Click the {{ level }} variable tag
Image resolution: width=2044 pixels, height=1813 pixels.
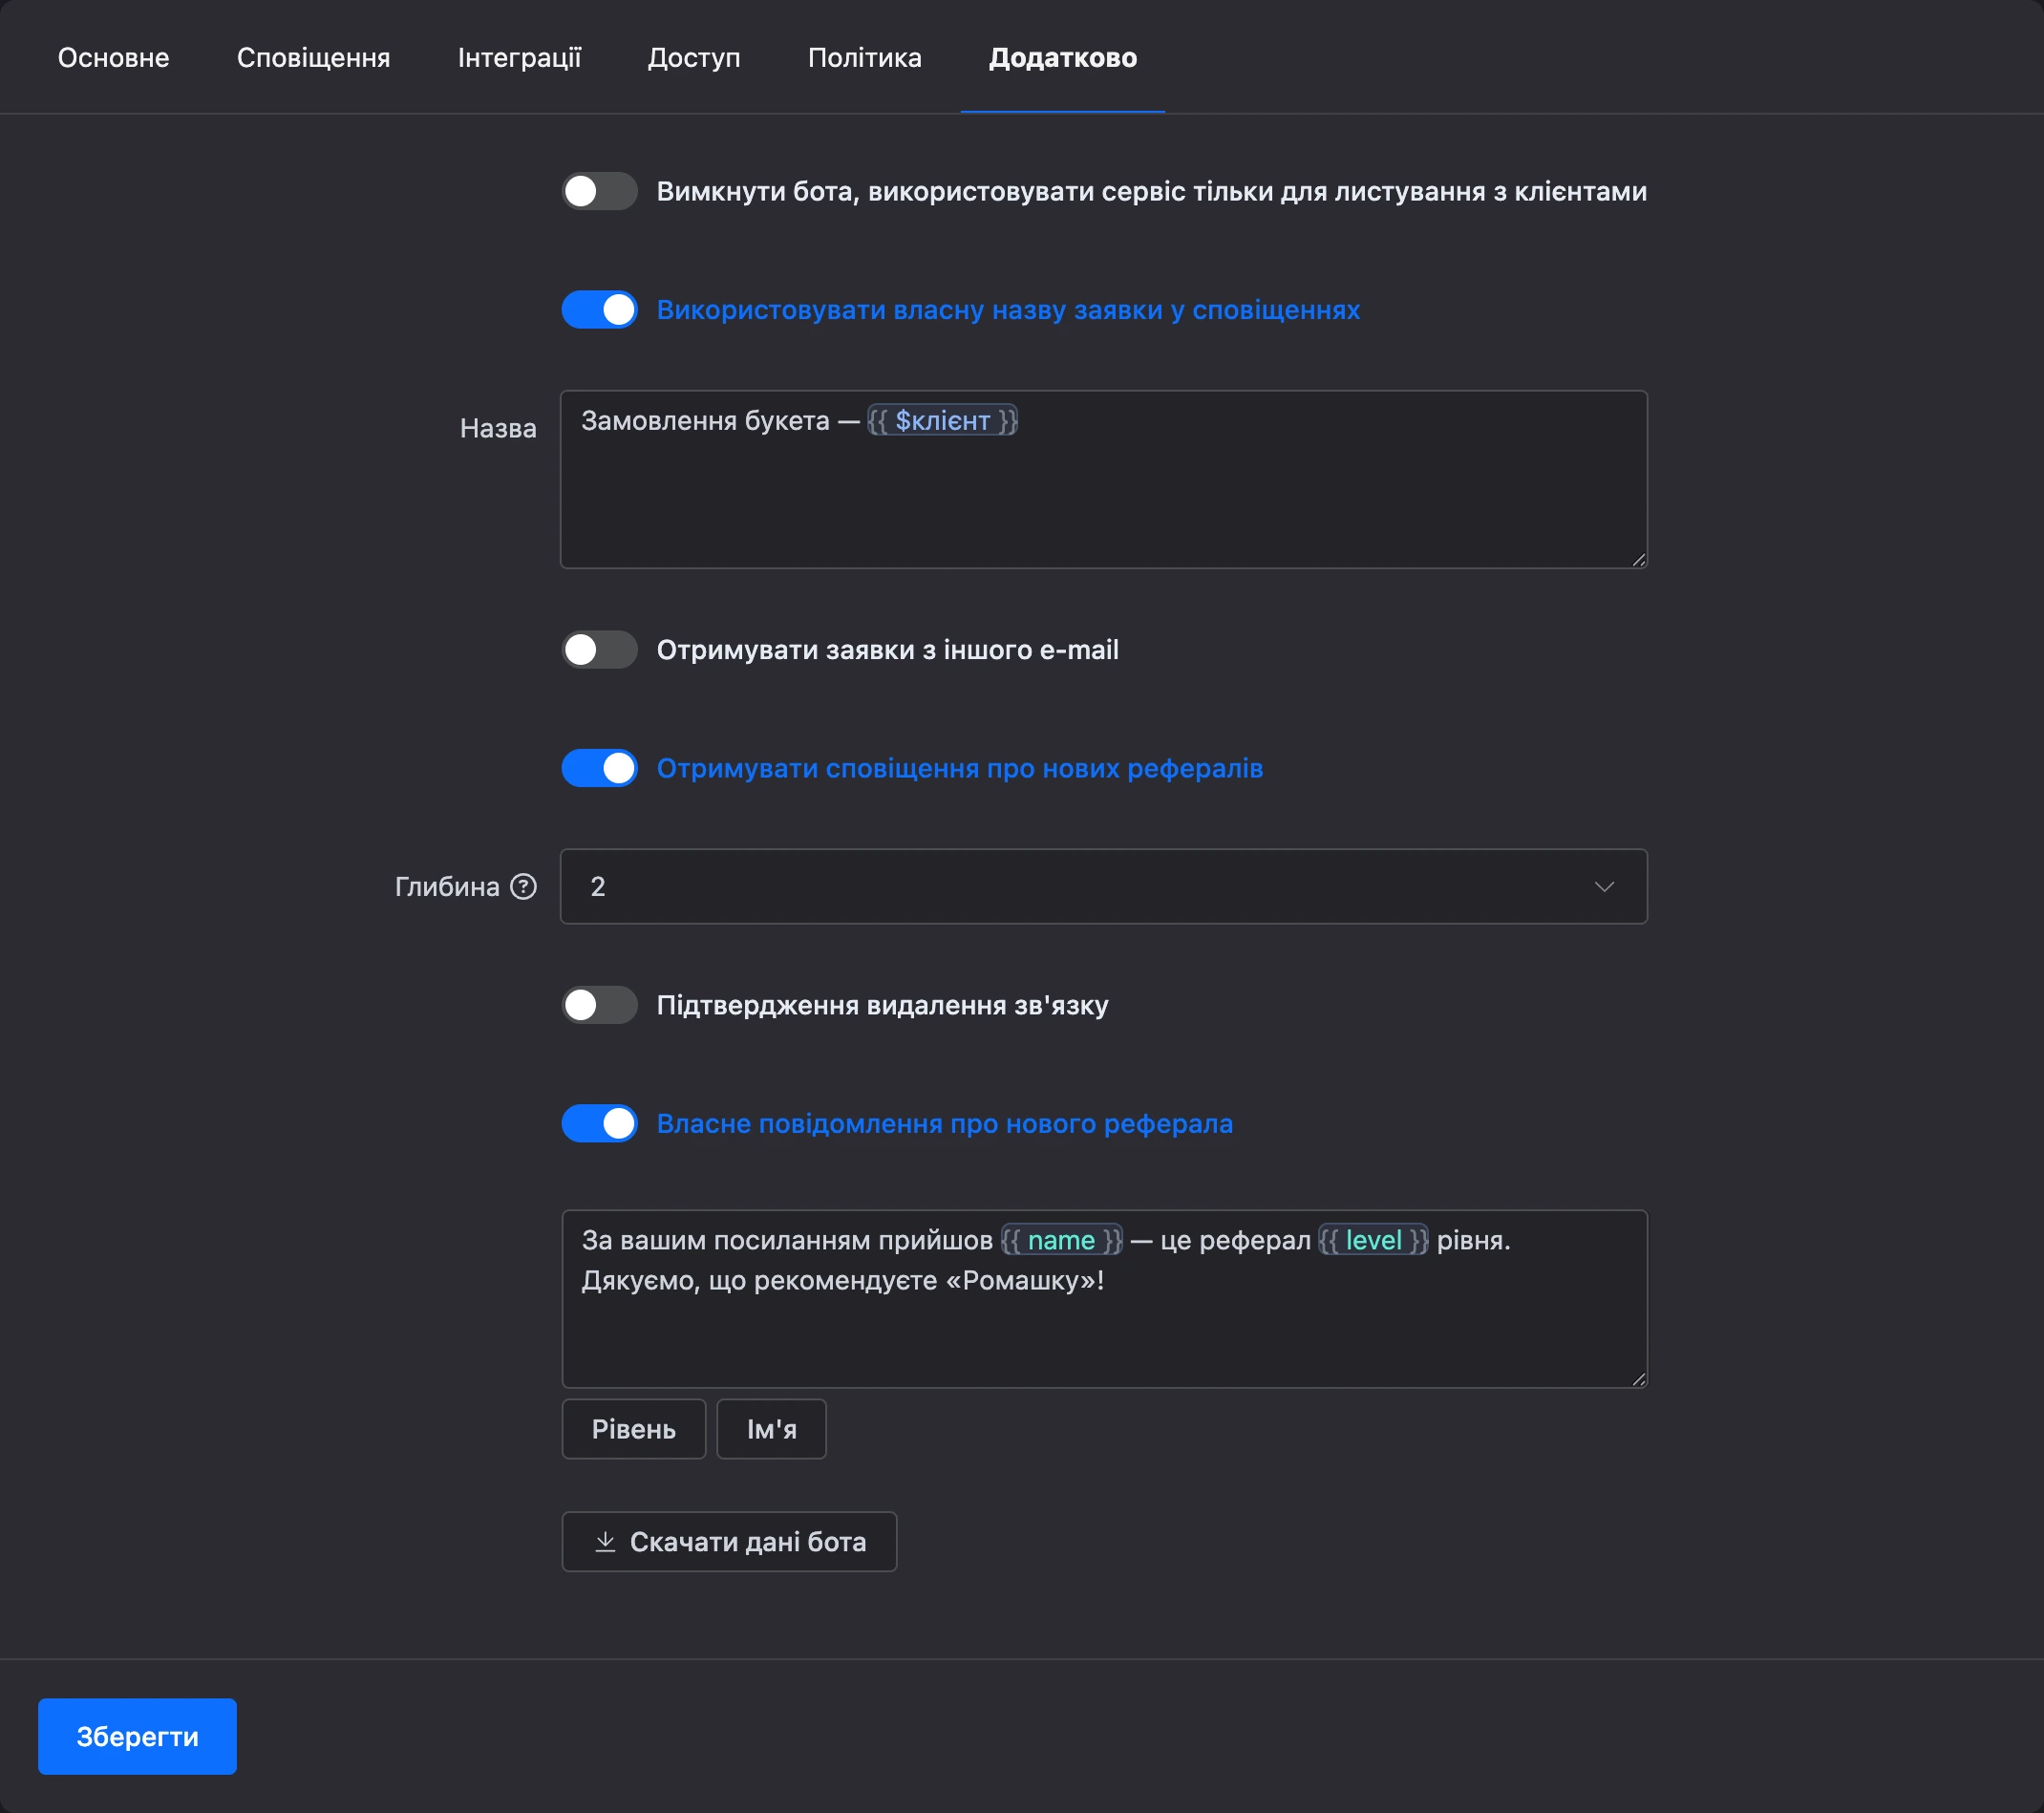[1373, 1241]
